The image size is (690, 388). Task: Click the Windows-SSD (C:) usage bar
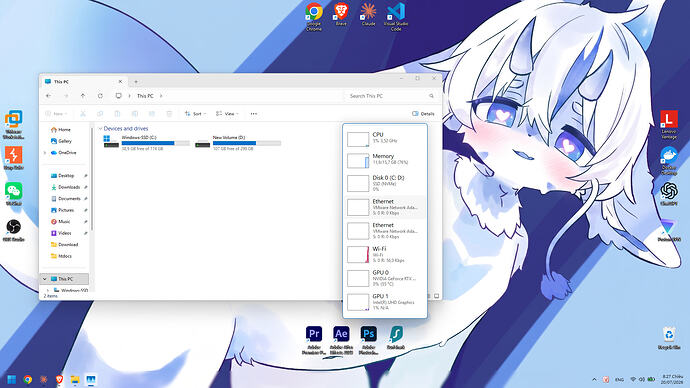(x=156, y=143)
